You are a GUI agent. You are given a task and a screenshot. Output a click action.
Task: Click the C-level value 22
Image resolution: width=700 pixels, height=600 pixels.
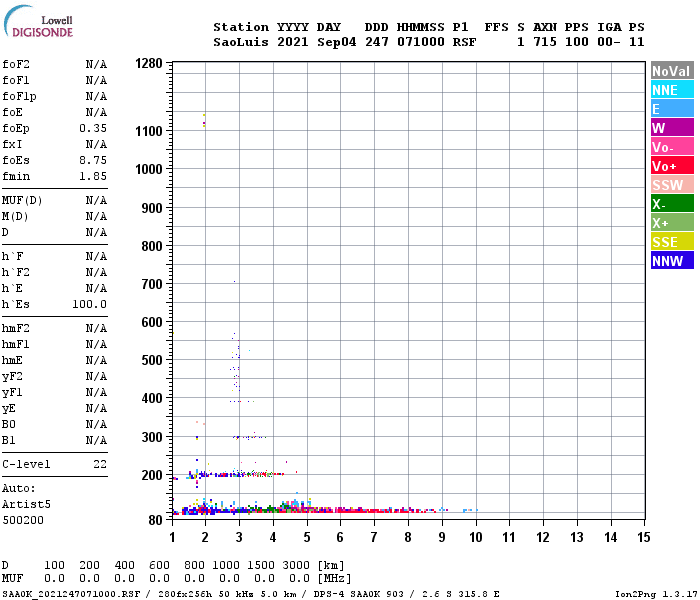100,464
